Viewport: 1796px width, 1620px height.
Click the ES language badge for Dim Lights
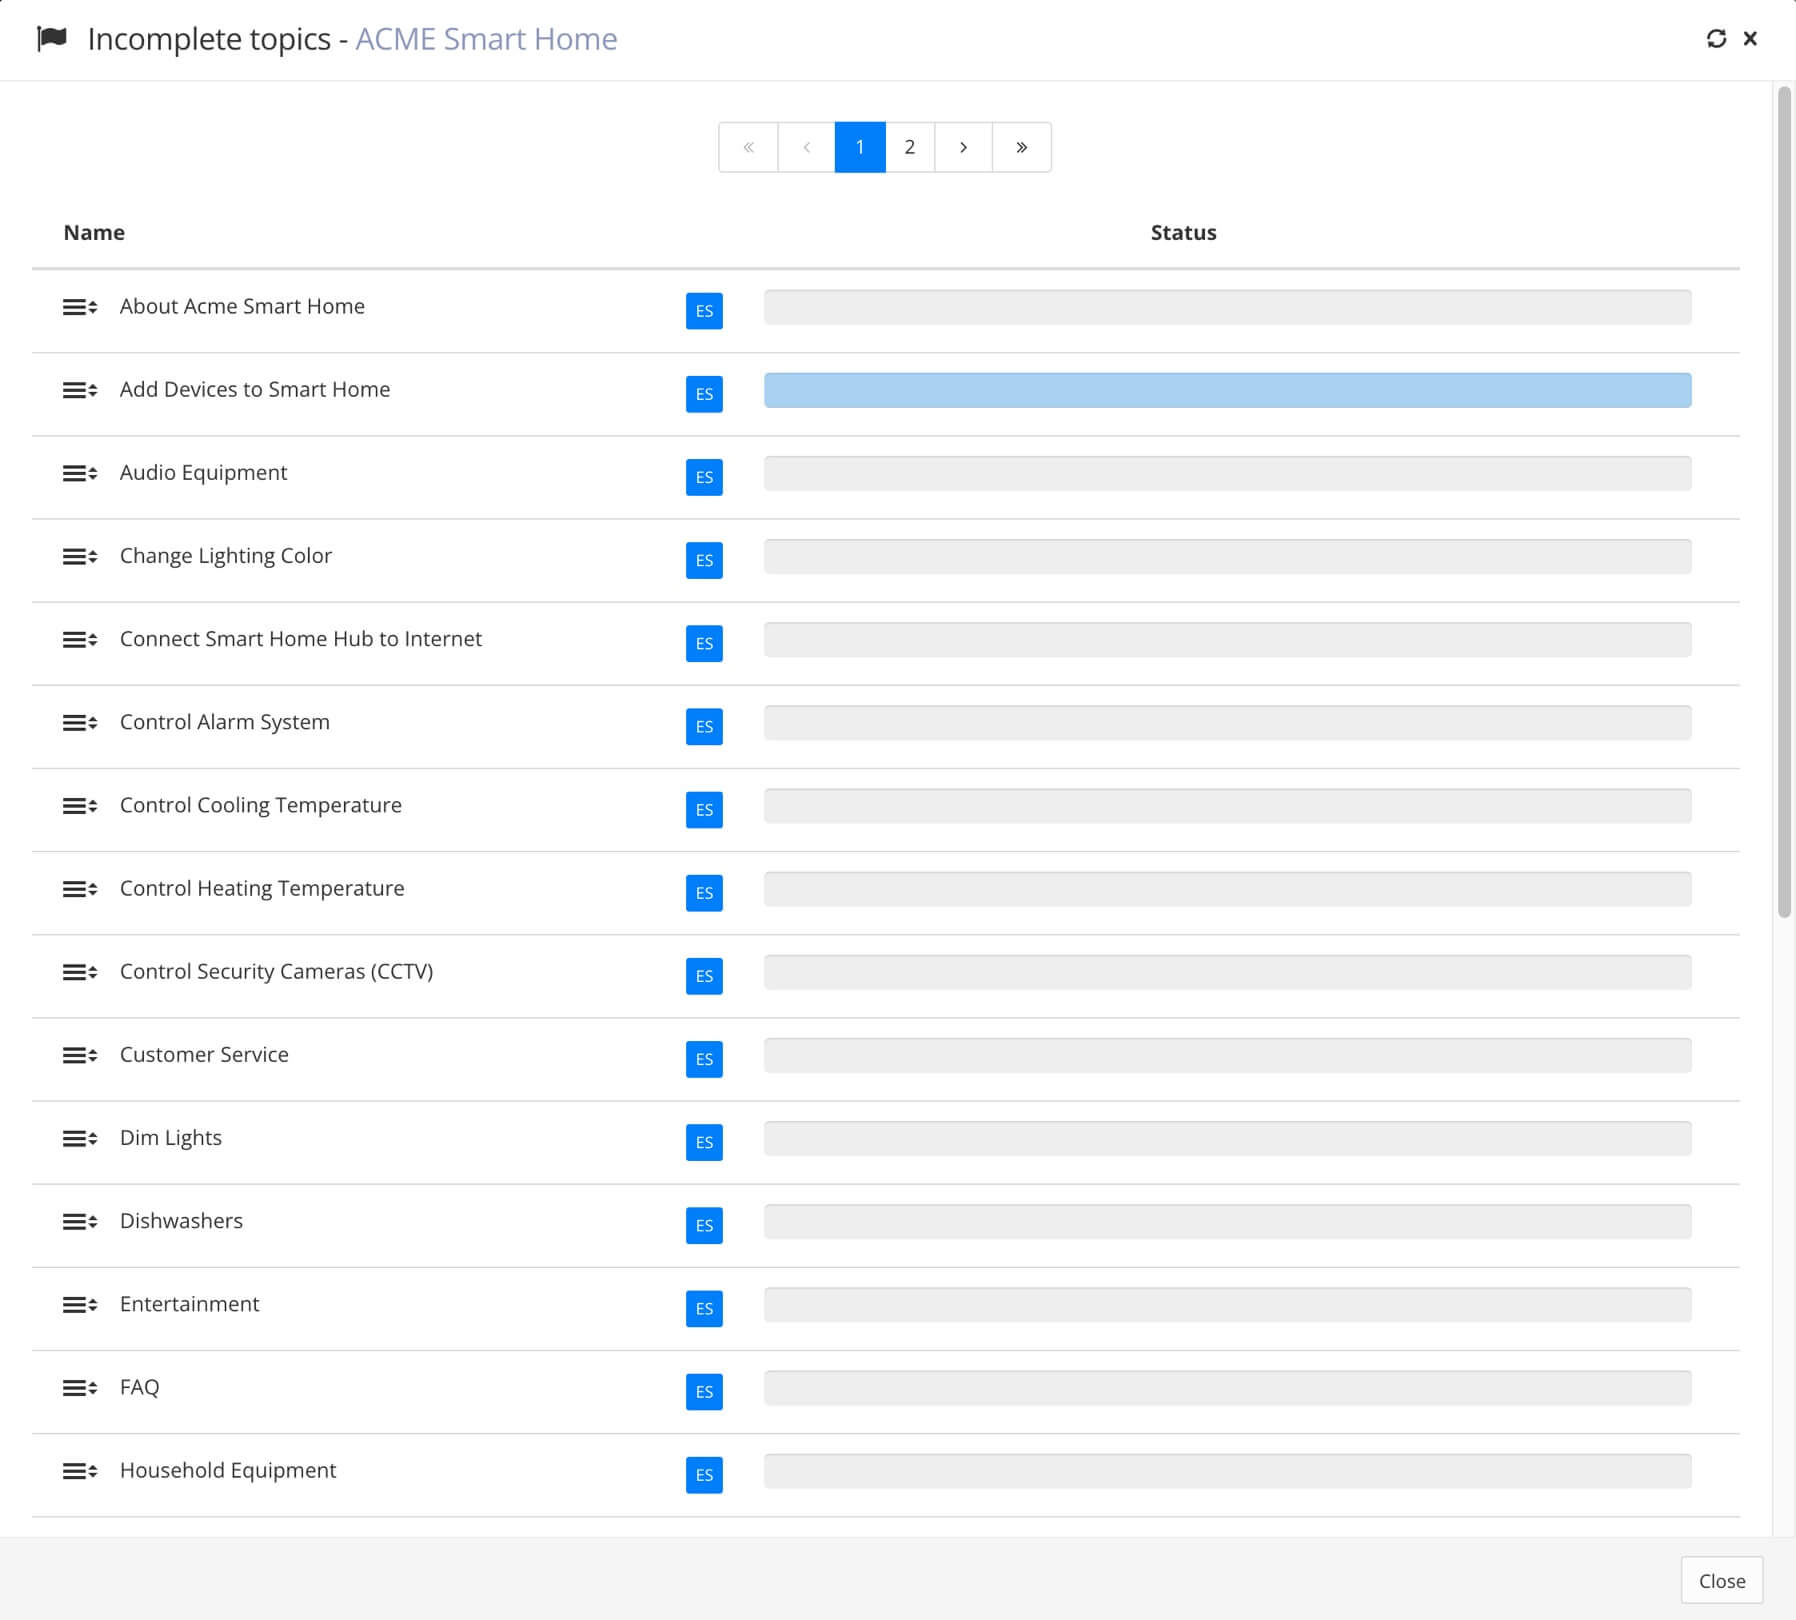704,1142
